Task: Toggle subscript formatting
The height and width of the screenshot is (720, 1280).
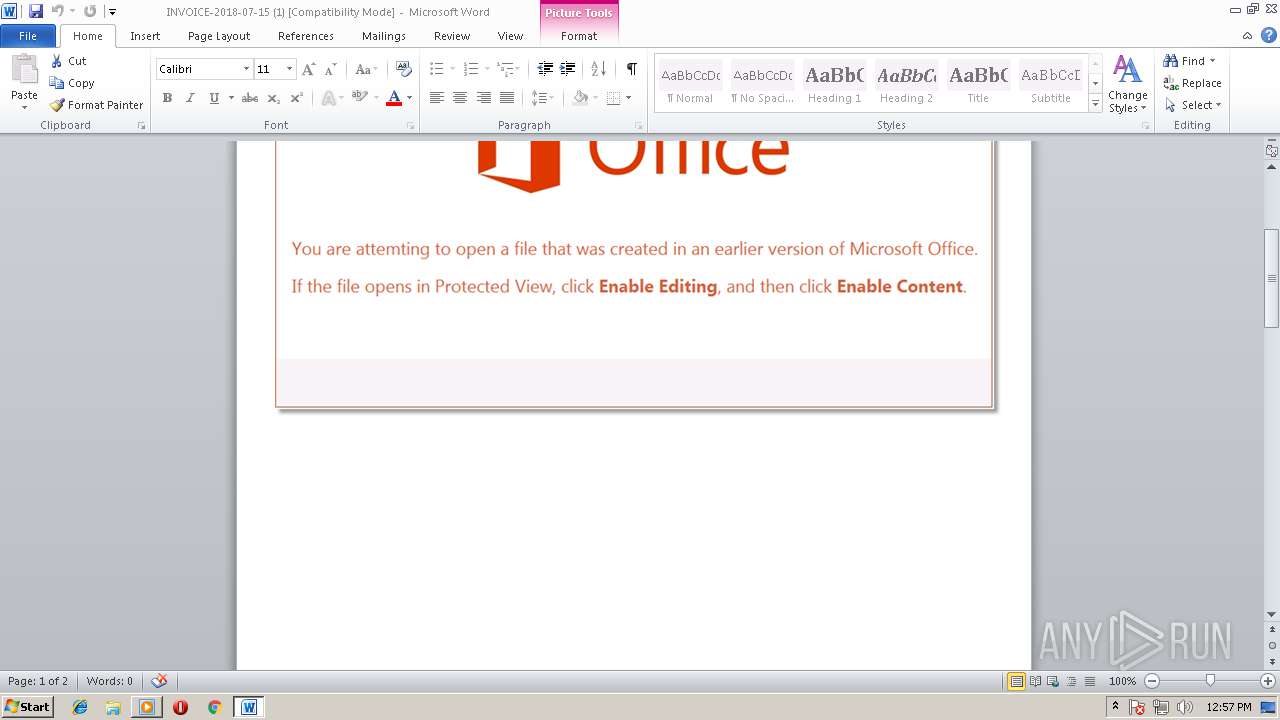Action: coord(274,98)
